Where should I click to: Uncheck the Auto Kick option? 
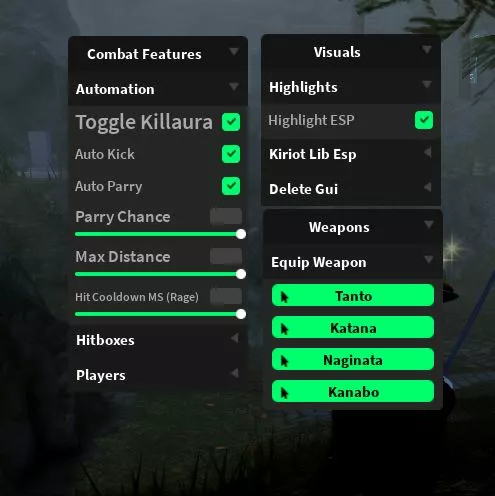coord(231,154)
